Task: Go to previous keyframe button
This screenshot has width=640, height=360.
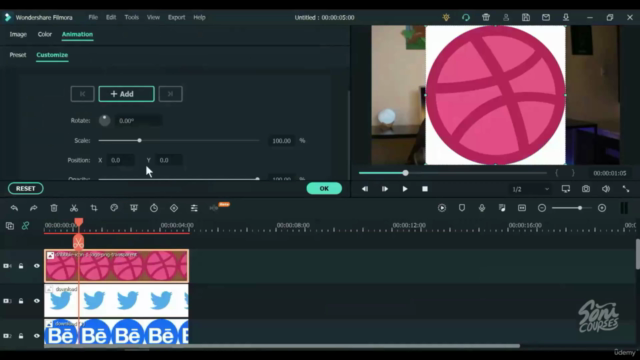Action: coord(82,94)
